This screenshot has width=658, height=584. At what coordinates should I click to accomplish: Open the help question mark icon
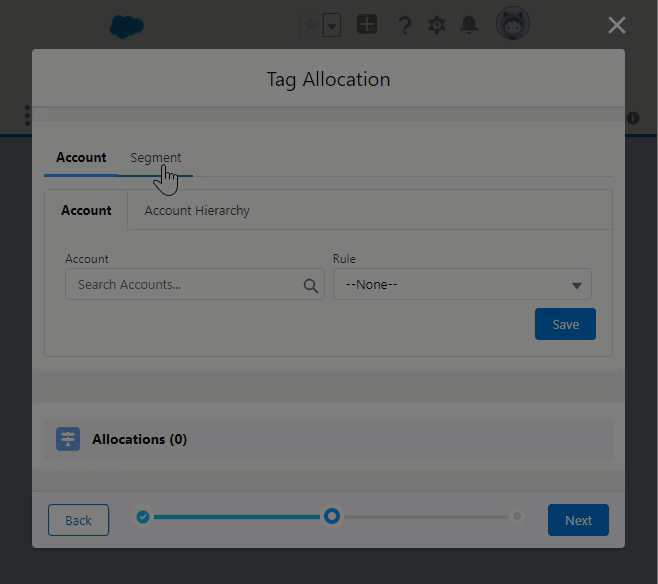pyautogui.click(x=404, y=25)
